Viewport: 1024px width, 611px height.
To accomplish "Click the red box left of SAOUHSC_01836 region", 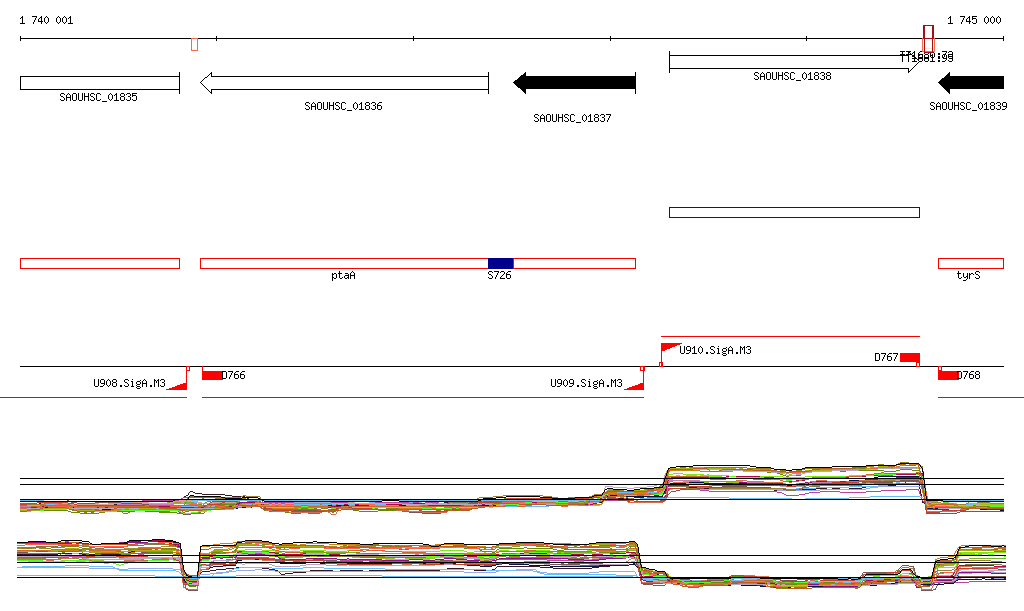I will click(x=100, y=264).
